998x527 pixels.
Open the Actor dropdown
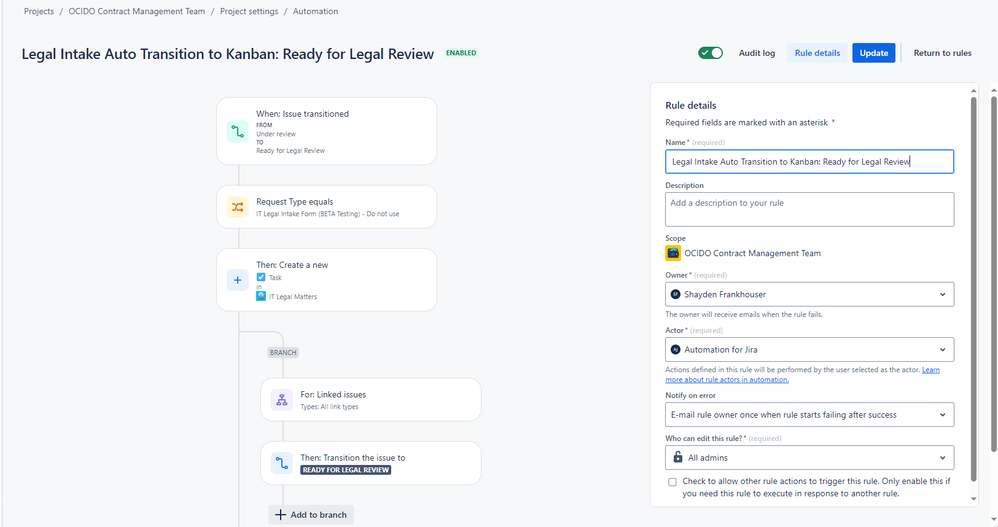click(810, 349)
